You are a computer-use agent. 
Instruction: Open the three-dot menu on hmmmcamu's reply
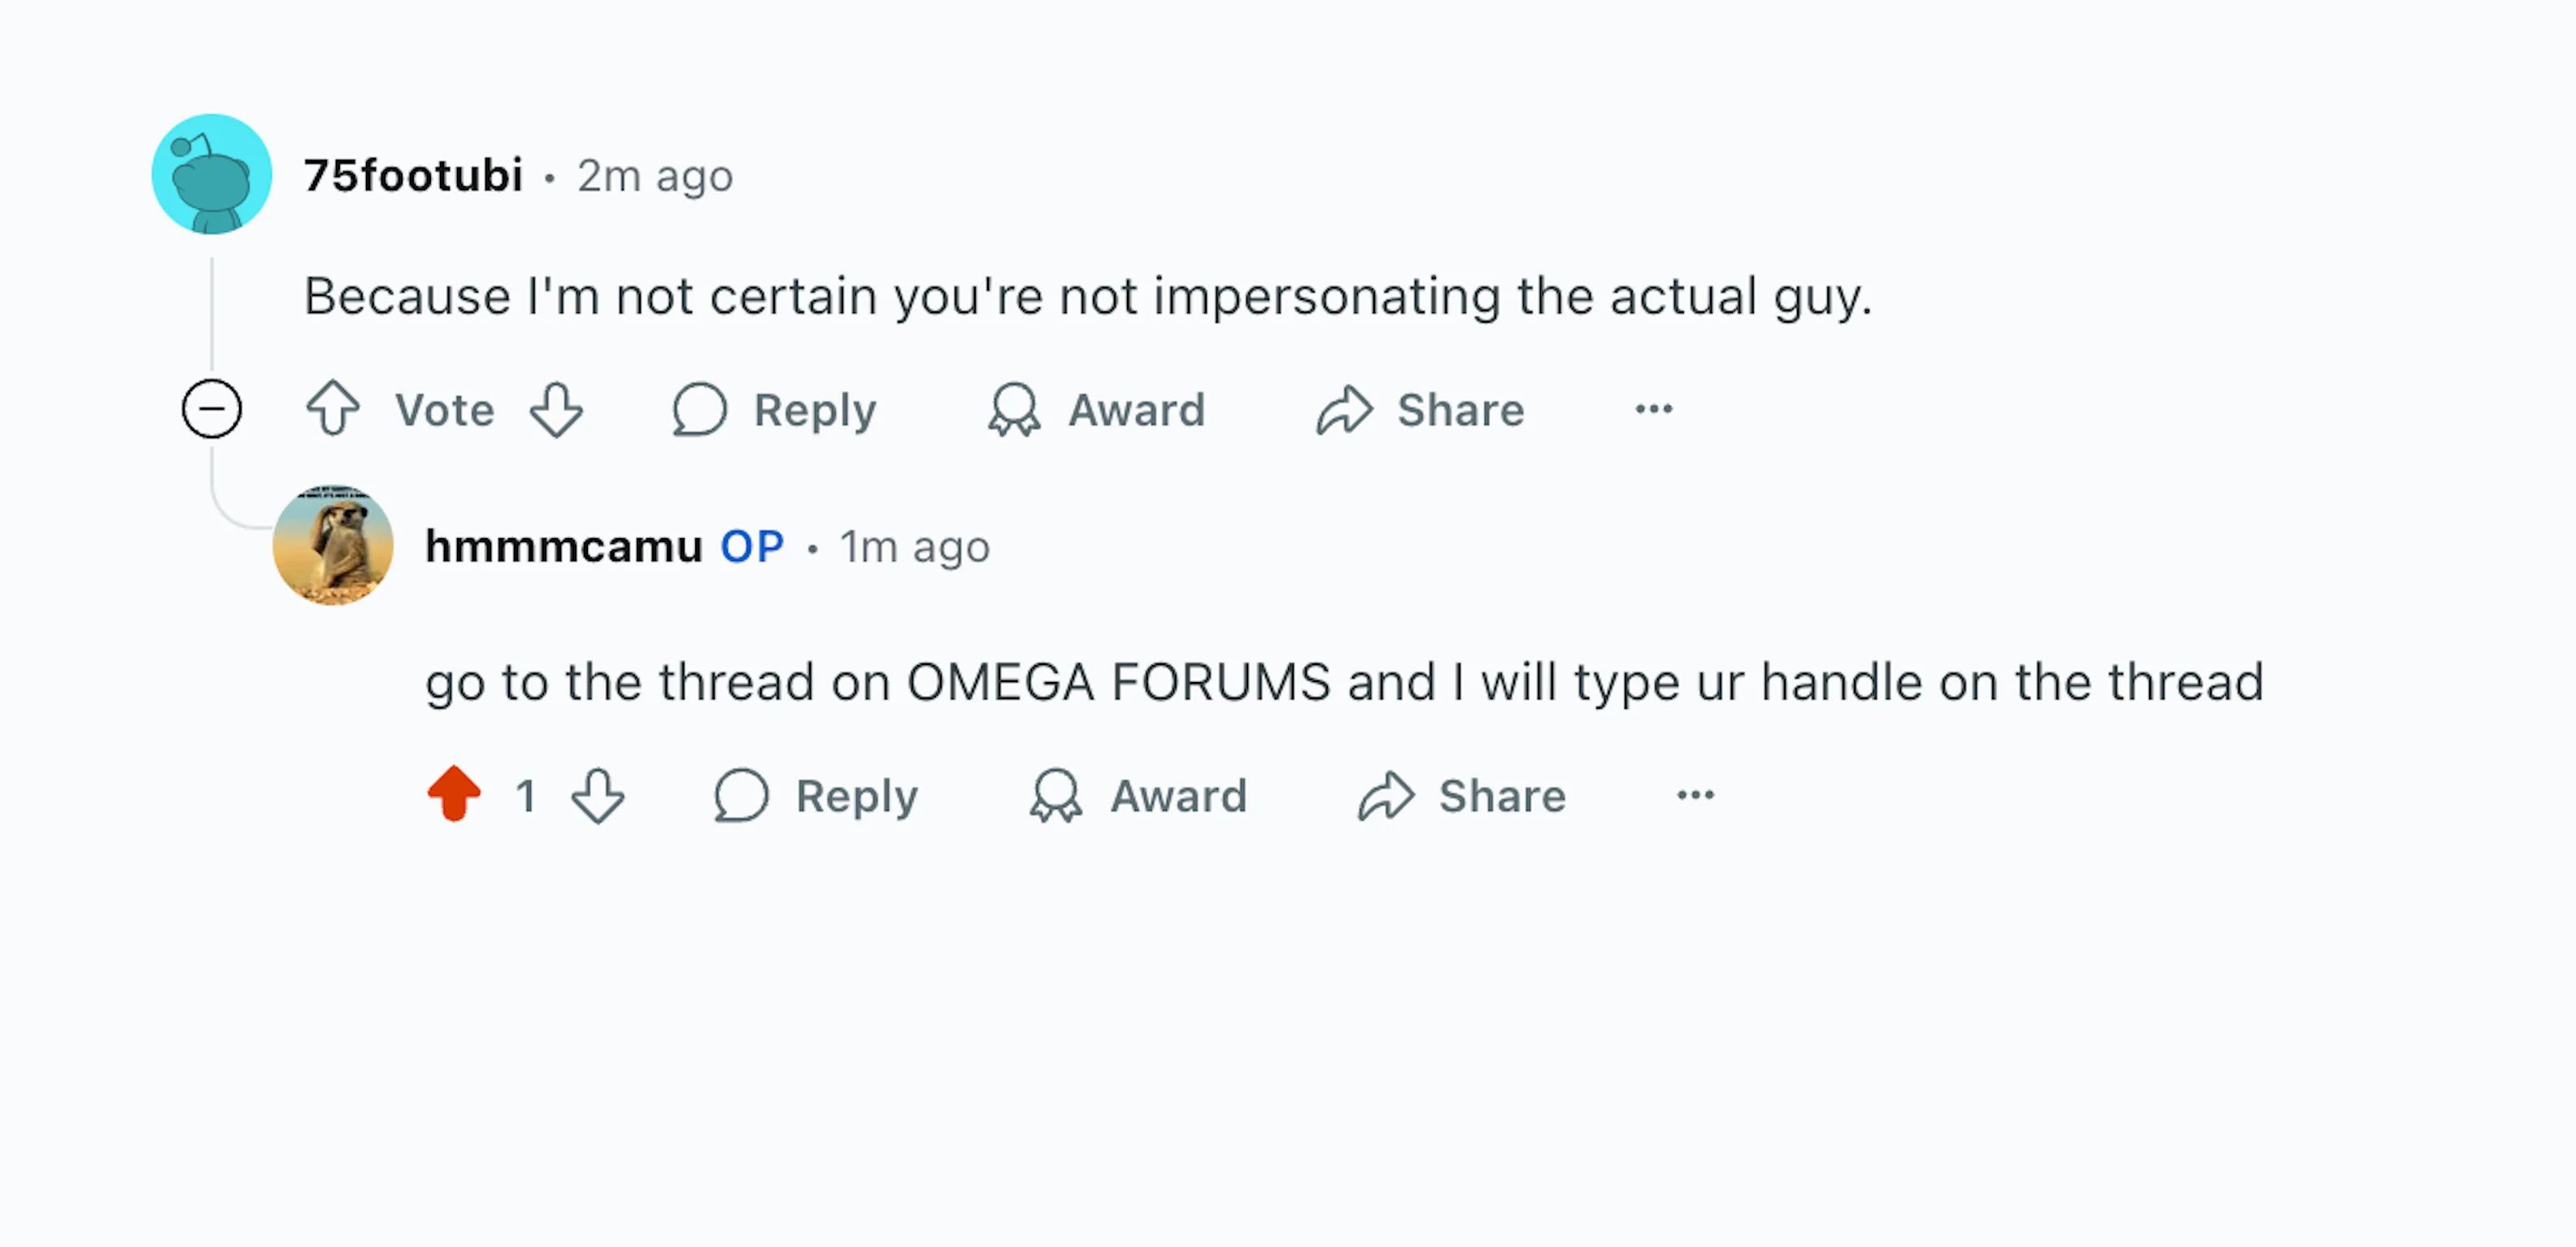[1696, 795]
